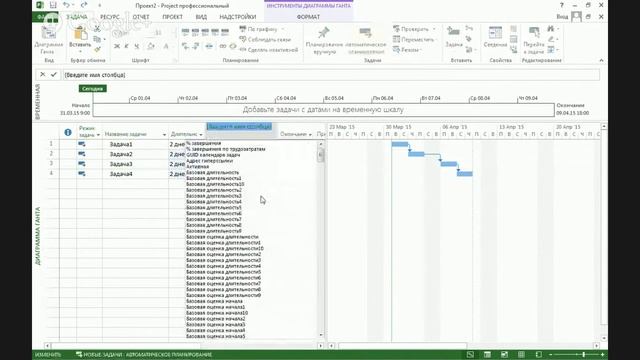Click the Link tasks chain icon
This screenshot has height=360, width=640.
click(x=223, y=46)
